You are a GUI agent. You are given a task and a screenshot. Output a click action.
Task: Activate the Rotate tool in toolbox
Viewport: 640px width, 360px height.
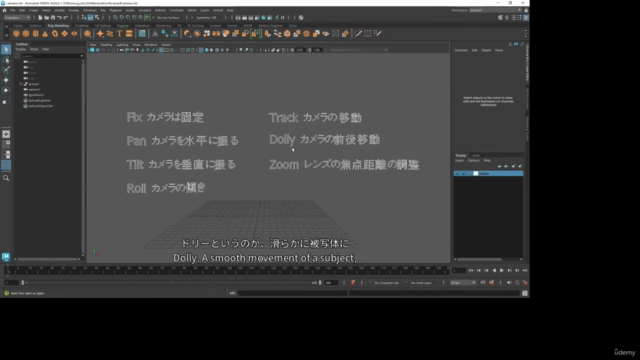point(6,90)
